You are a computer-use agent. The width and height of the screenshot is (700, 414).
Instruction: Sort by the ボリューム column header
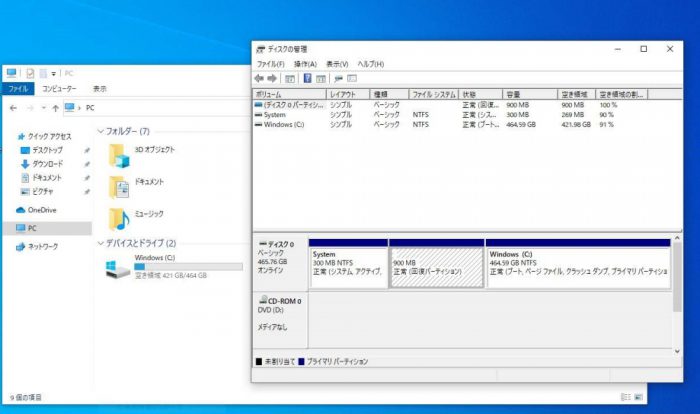[x=290, y=94]
